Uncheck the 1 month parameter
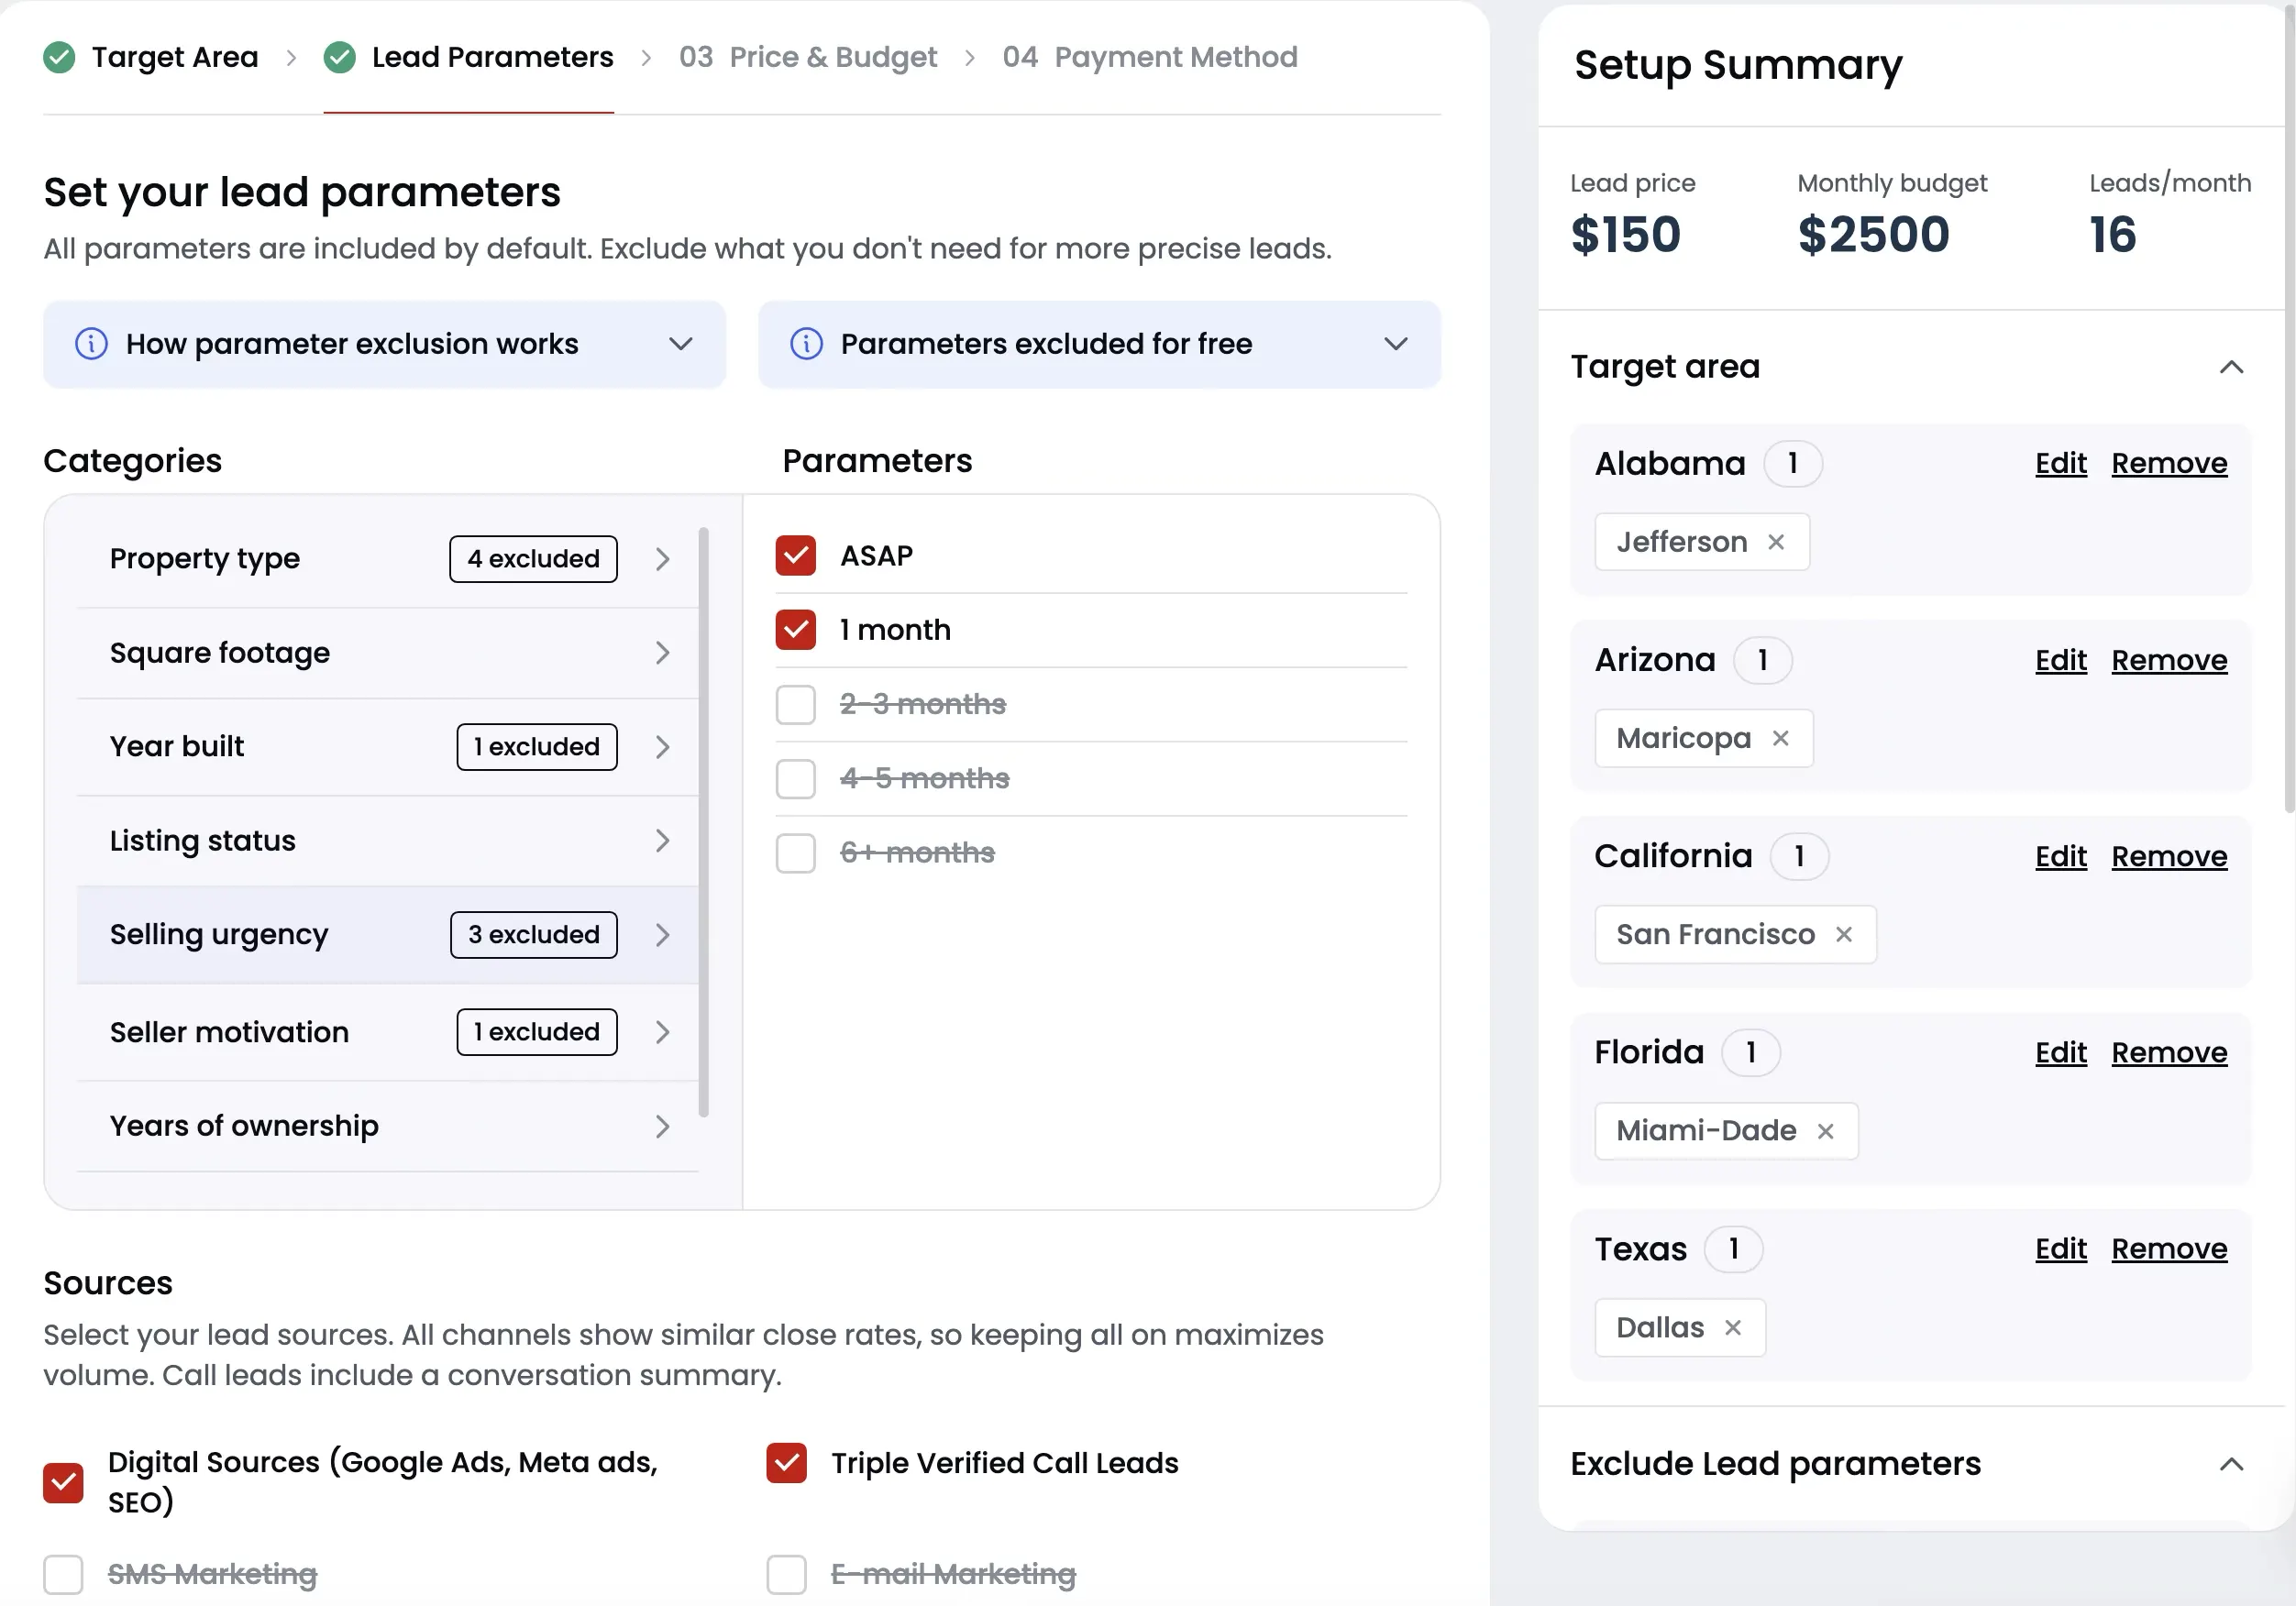The height and width of the screenshot is (1606, 2296). [x=796, y=630]
